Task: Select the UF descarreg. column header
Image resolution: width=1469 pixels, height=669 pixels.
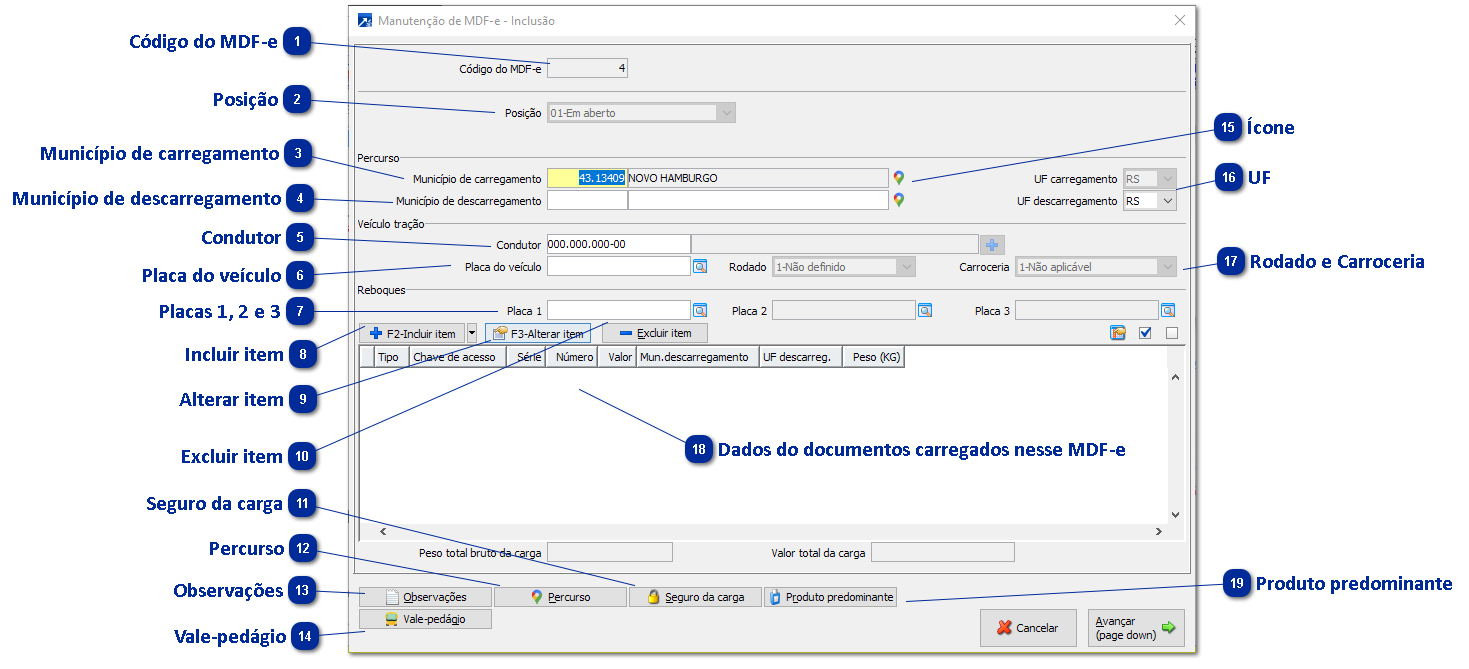Action: click(800, 357)
